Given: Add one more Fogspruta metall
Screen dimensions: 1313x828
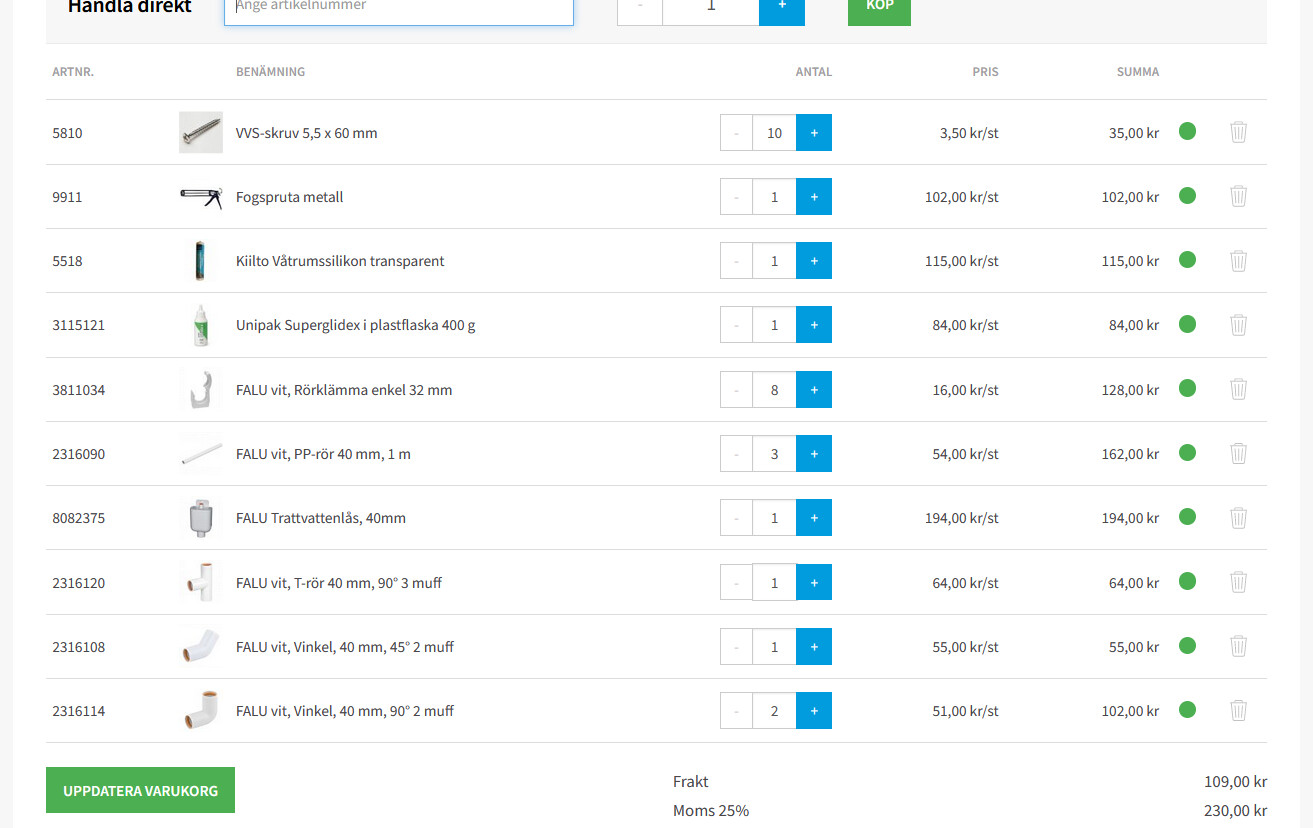Looking at the screenshot, I should tap(814, 197).
